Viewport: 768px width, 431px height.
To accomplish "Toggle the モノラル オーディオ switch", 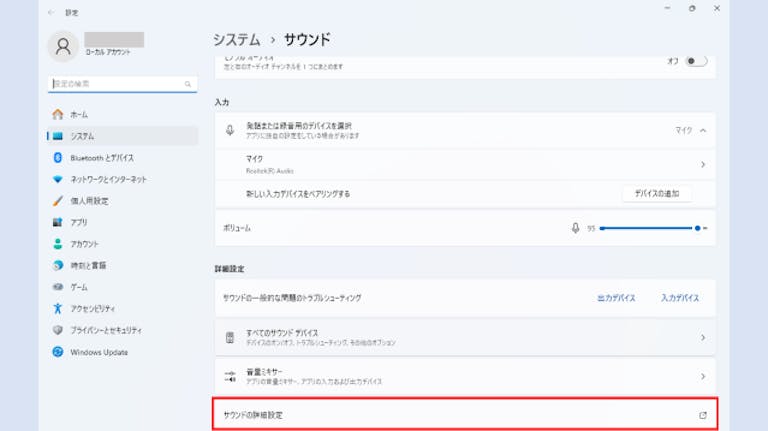I will point(696,61).
